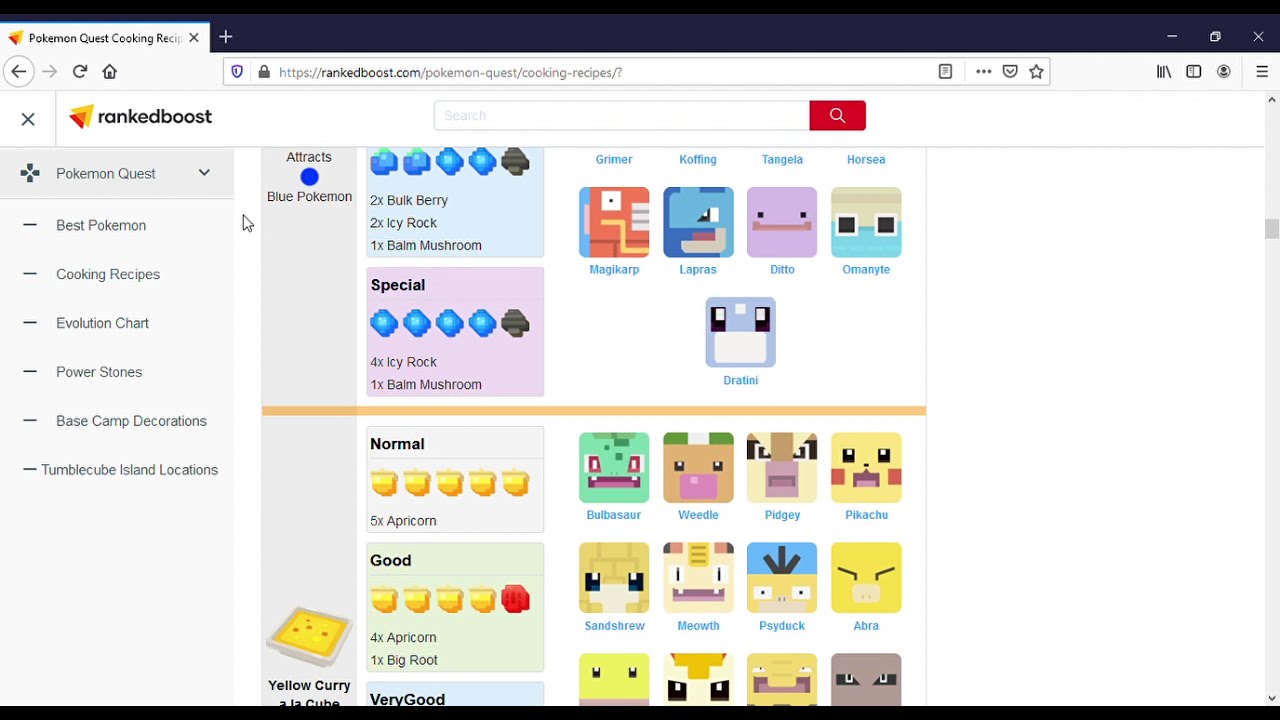Click '1x Big Root' ingredient text
The width and height of the screenshot is (1280, 720).
click(x=404, y=661)
